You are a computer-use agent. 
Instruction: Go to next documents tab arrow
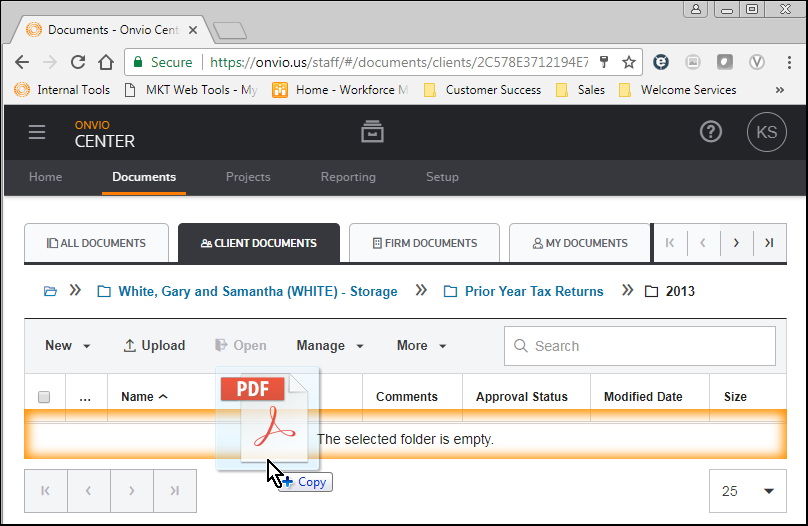pos(736,243)
